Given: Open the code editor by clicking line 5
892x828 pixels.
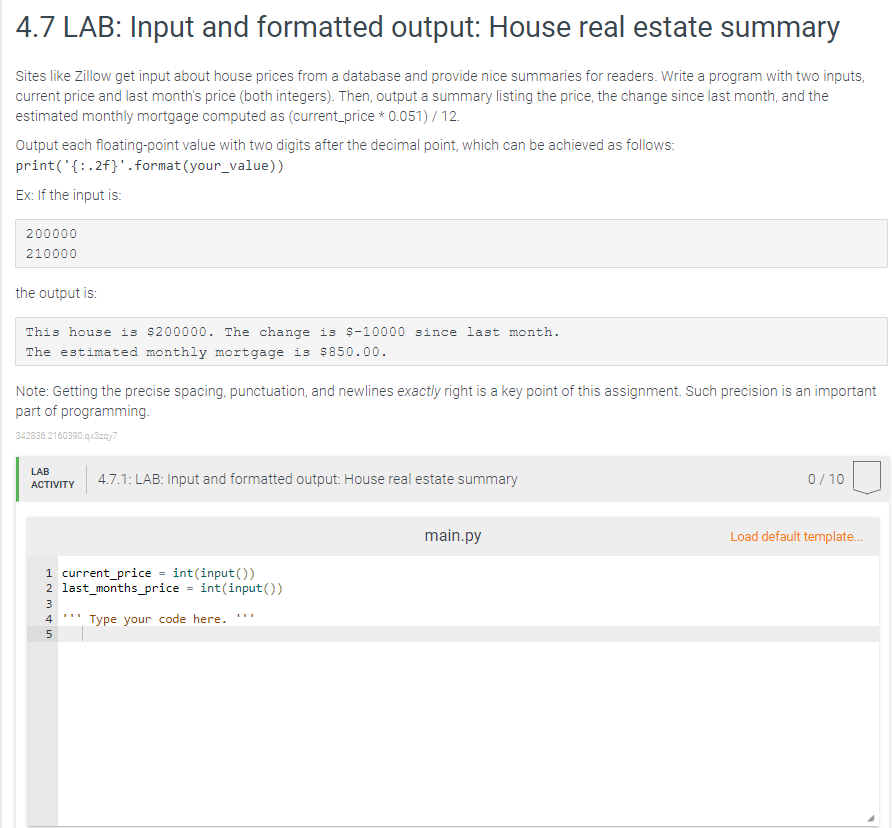Looking at the screenshot, I should [200, 633].
